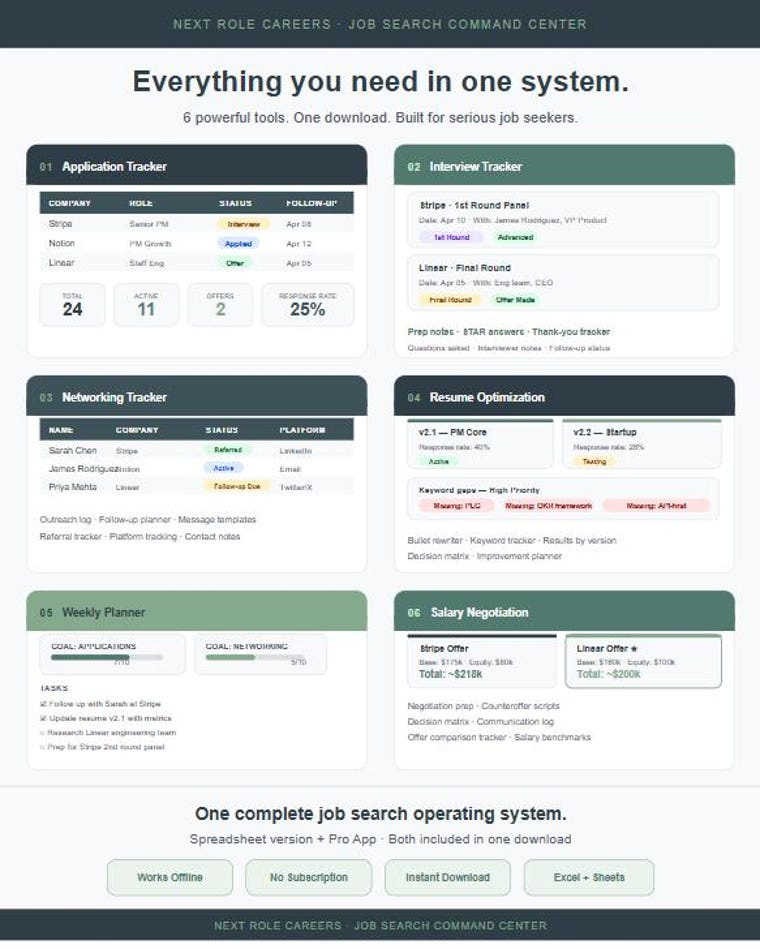Click the Missing: OKR framework keyword tag

(549, 506)
